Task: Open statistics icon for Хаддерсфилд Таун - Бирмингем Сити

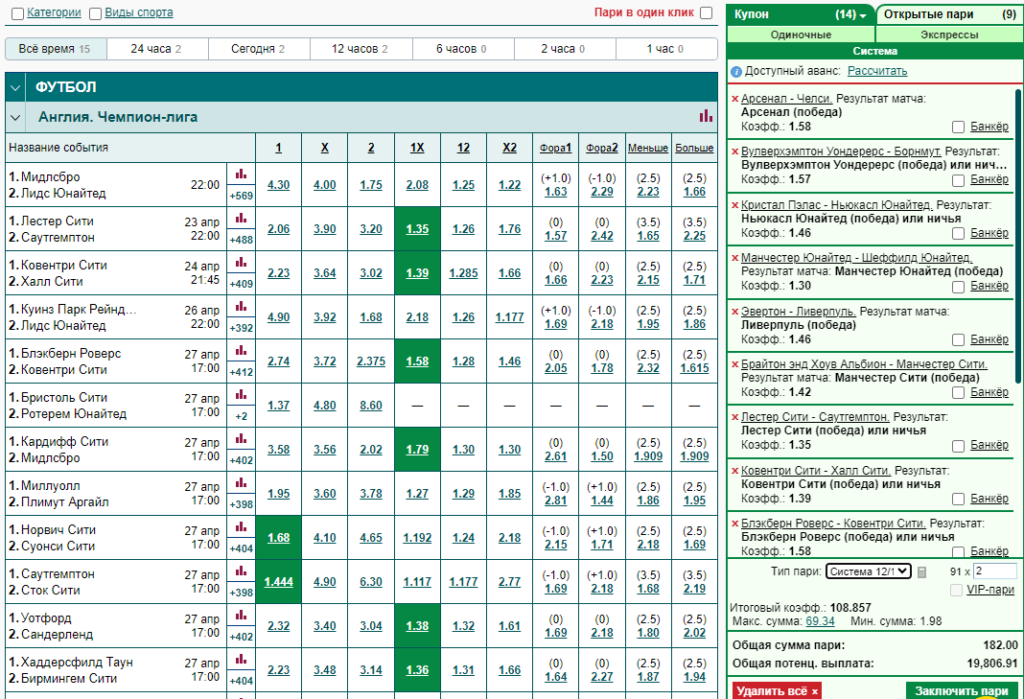Action: 241,659
